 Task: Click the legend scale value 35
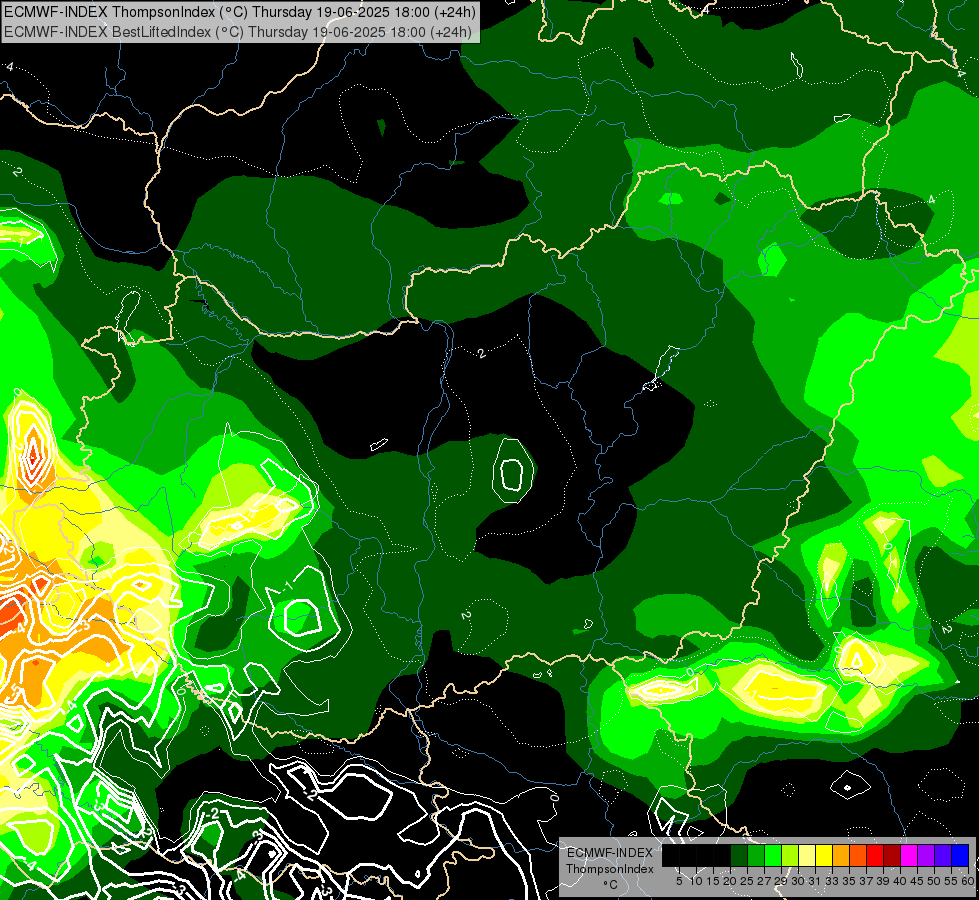click(849, 881)
